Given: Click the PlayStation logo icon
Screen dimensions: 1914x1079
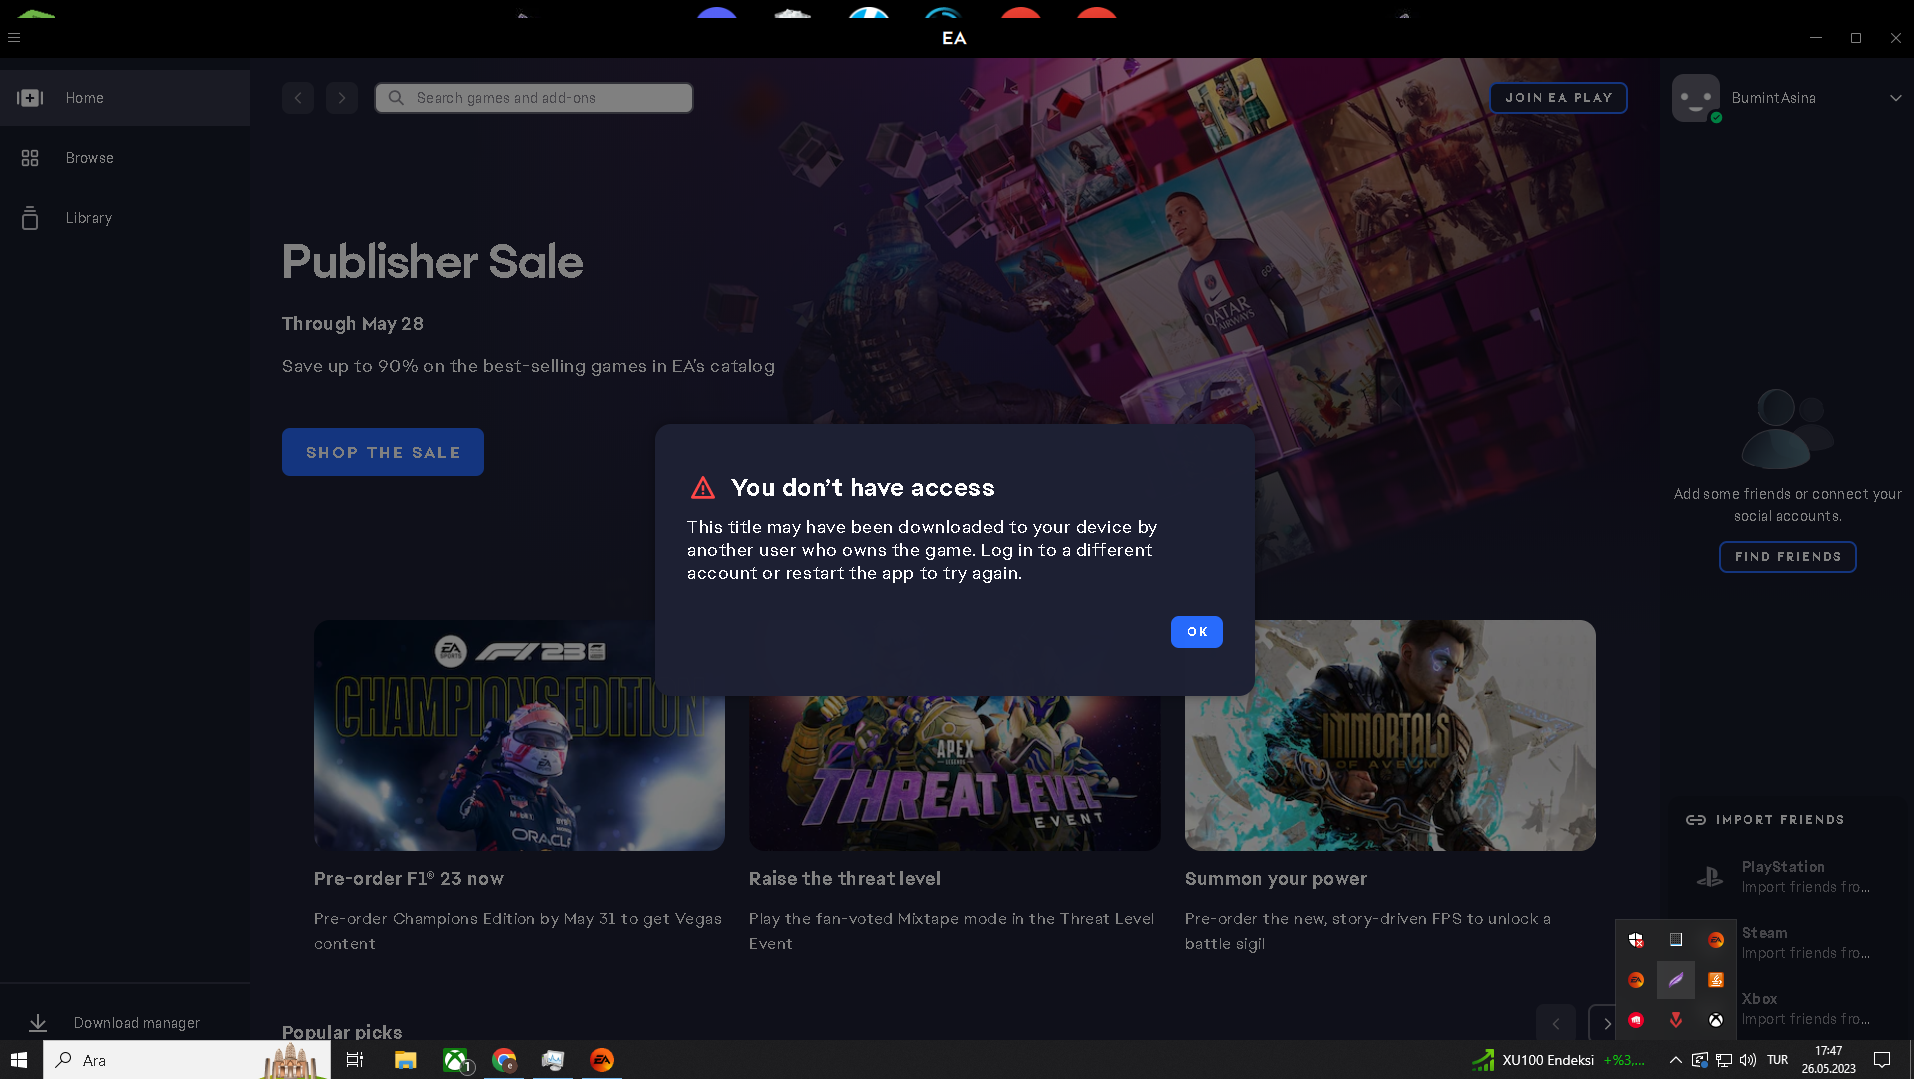Looking at the screenshot, I should pyautogui.click(x=1710, y=877).
